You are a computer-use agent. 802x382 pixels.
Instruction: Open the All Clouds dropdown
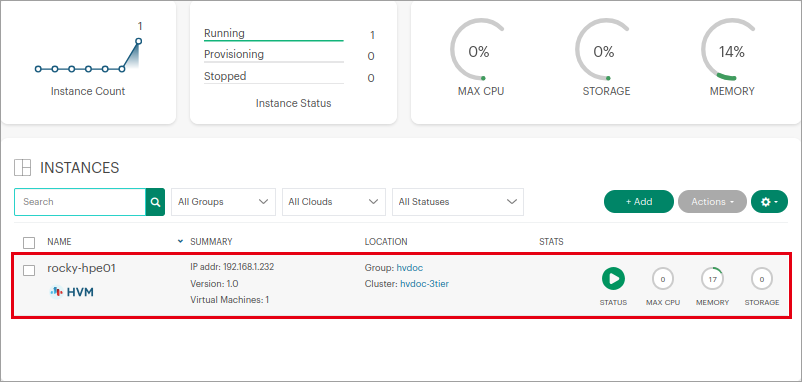[x=333, y=202]
